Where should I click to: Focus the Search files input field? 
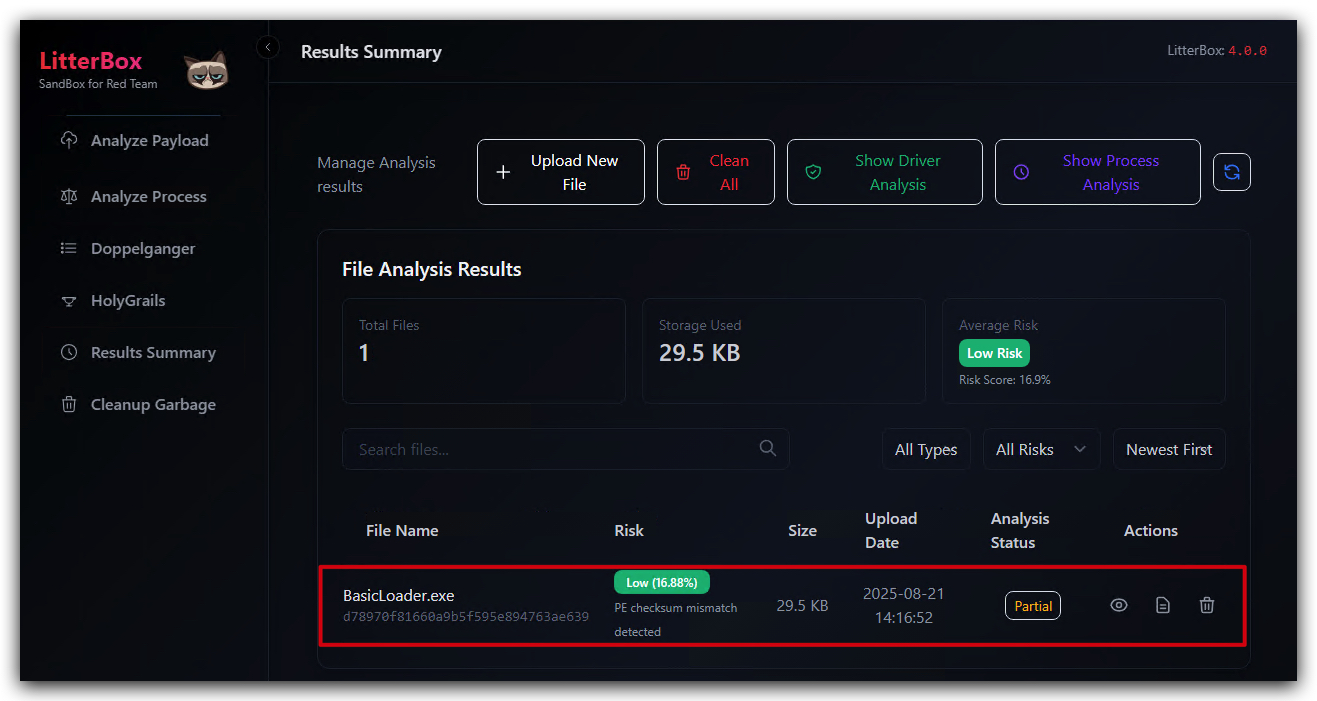coord(566,449)
